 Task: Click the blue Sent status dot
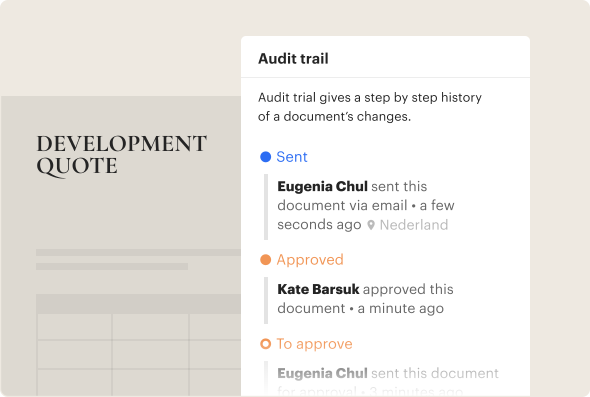pyautogui.click(x=266, y=157)
